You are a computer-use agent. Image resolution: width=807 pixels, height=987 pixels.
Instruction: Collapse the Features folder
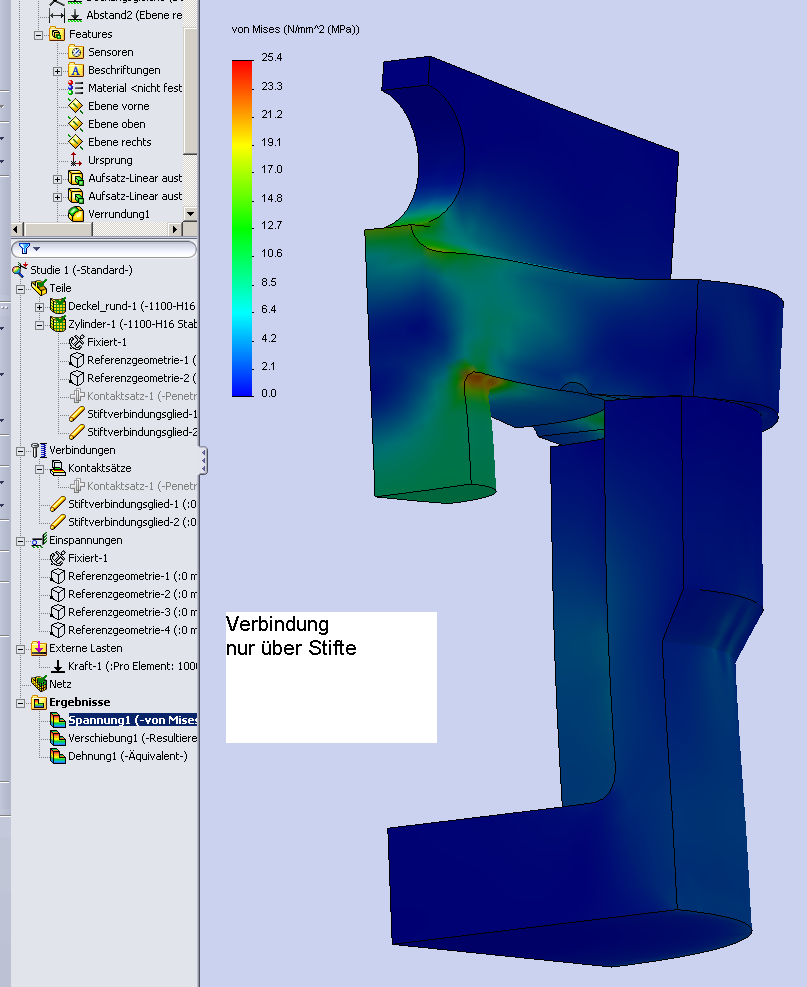pyautogui.click(x=38, y=35)
